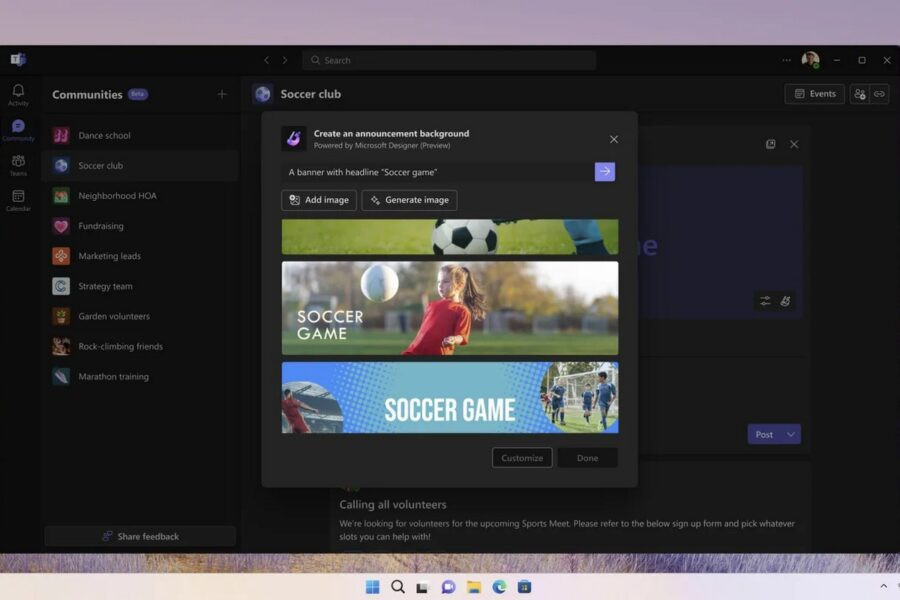Screen dimensions: 900x600
Task: Open the Activity bell in sidebar
Action: pos(18,94)
